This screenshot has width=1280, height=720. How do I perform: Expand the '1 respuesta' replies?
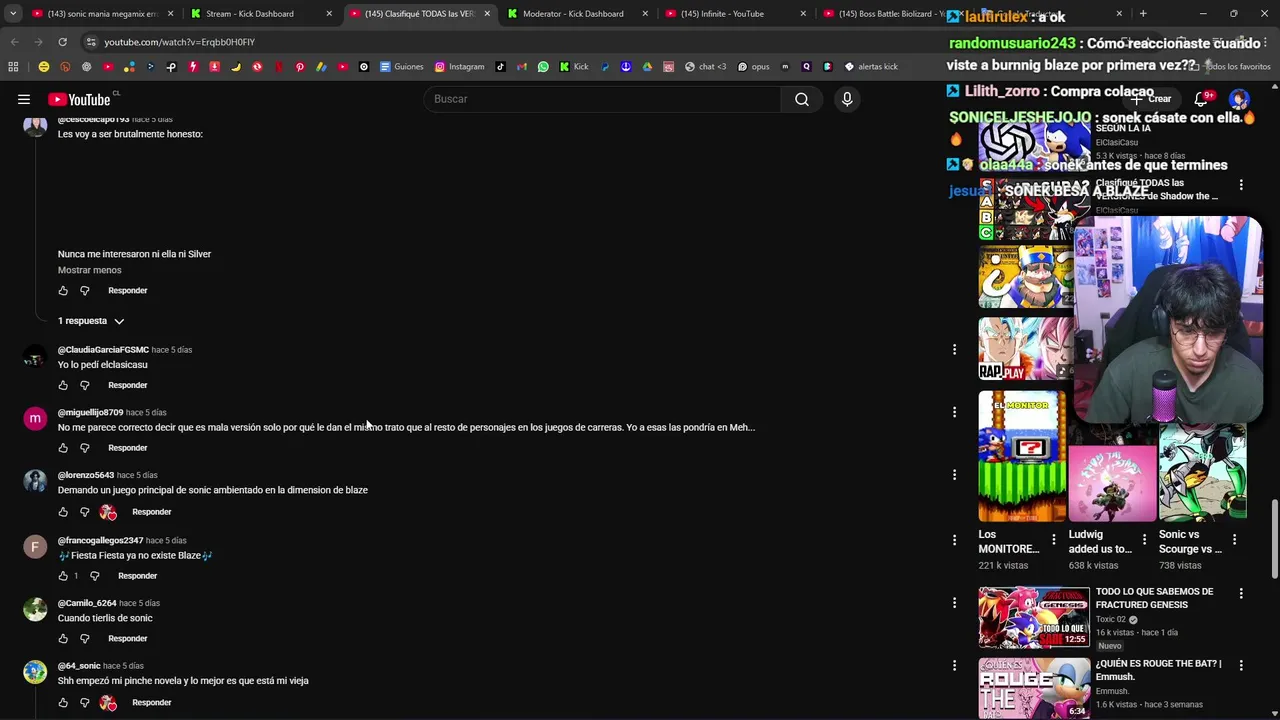[x=91, y=321]
